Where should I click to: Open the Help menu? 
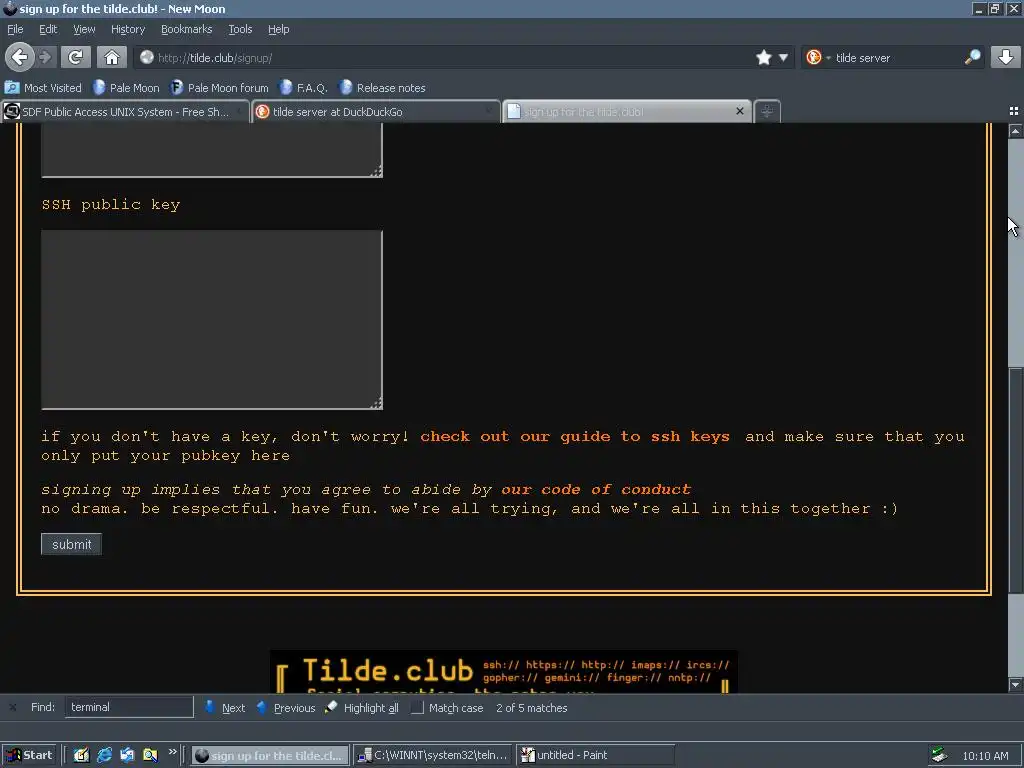point(278,29)
